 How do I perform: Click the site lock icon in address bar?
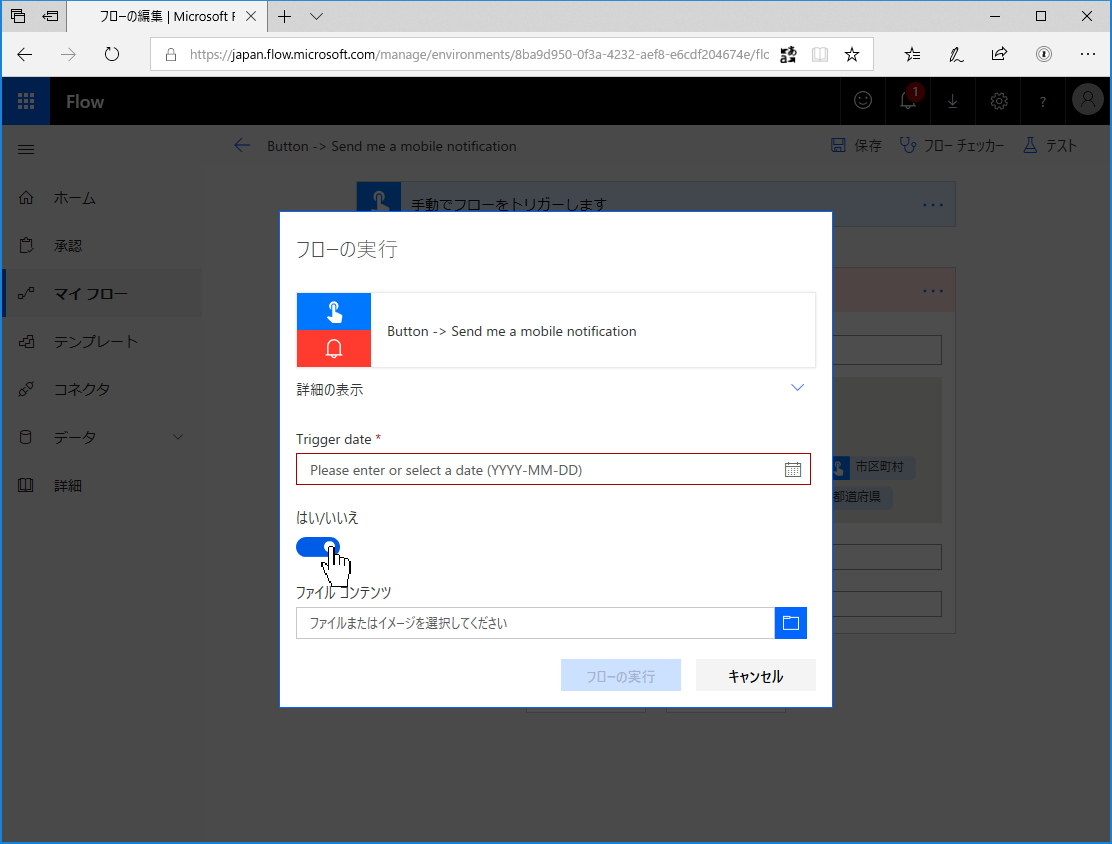tap(171, 55)
